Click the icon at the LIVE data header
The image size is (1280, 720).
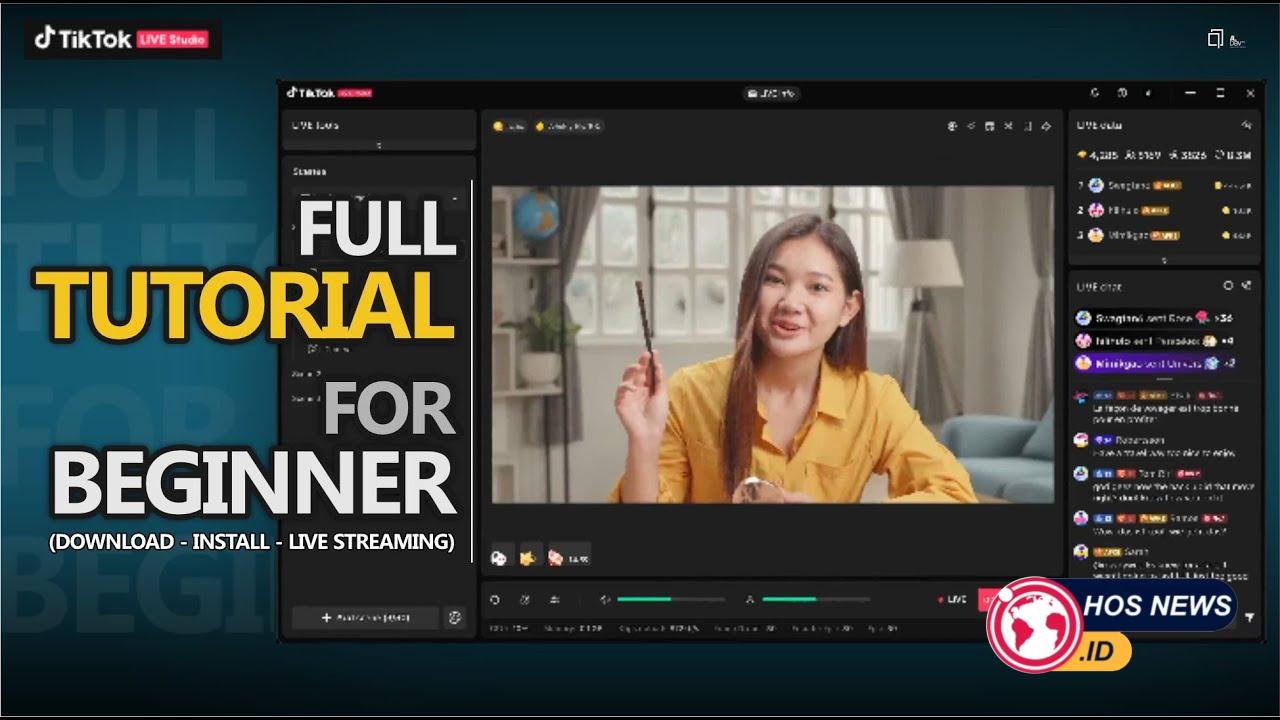click(x=1246, y=125)
